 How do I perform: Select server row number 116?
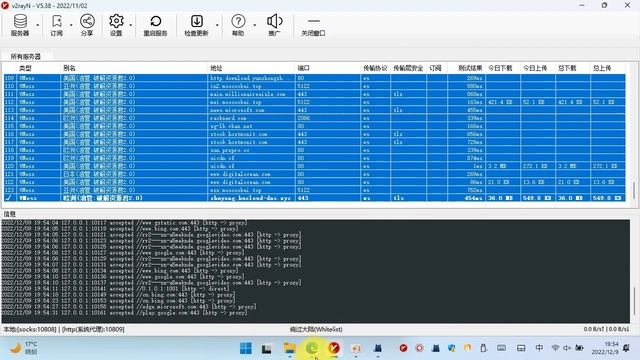[314, 134]
